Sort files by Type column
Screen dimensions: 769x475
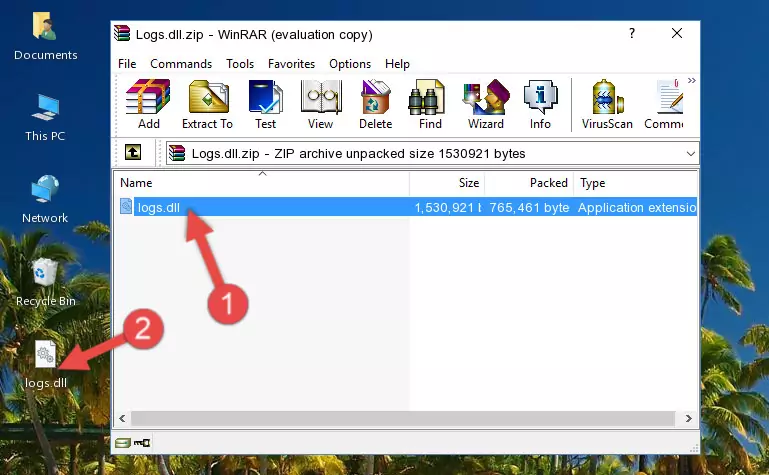635,183
